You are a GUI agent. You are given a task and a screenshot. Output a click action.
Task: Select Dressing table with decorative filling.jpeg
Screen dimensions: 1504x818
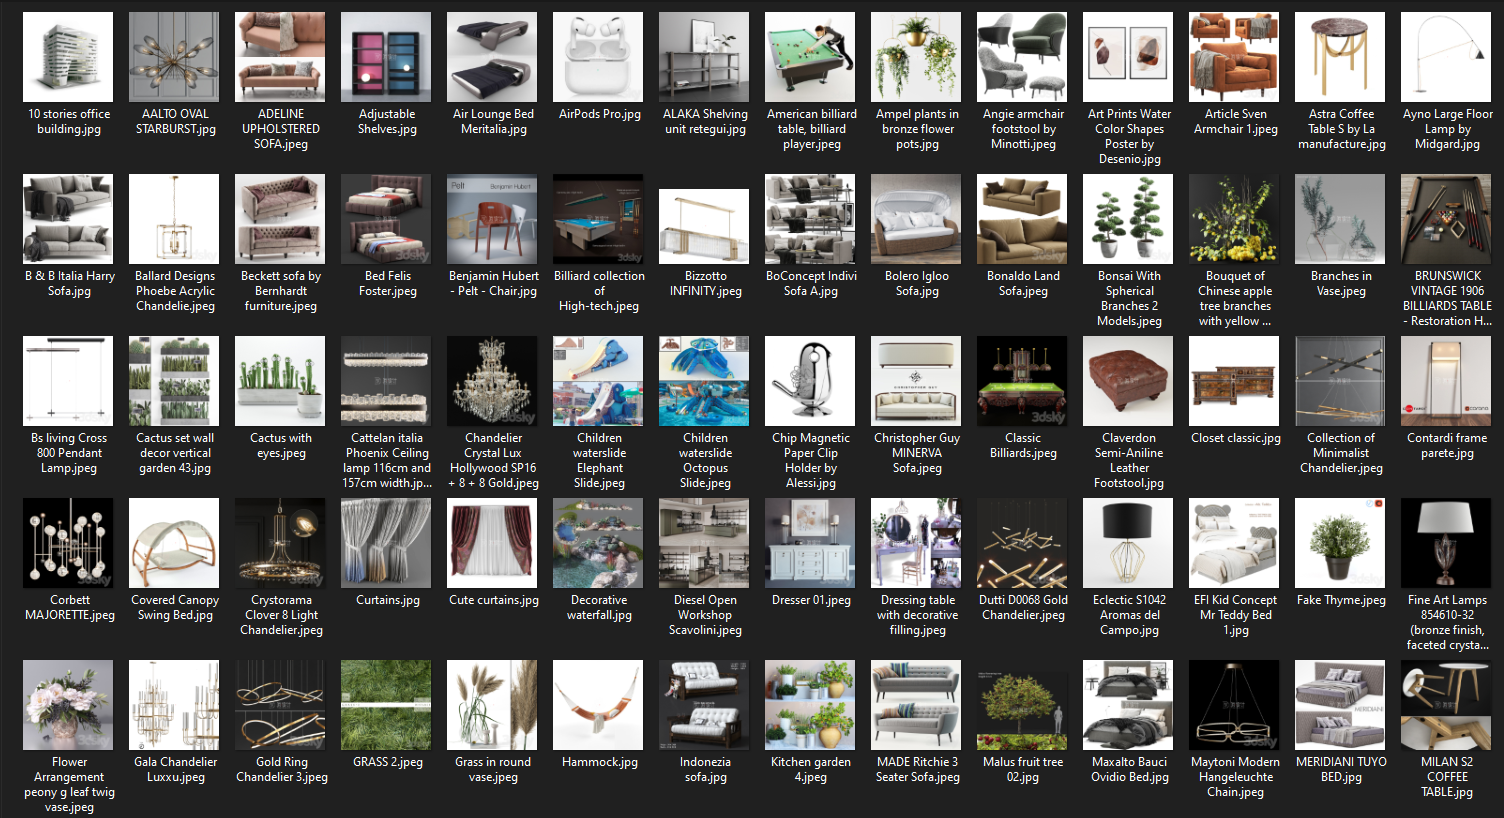[917, 543]
